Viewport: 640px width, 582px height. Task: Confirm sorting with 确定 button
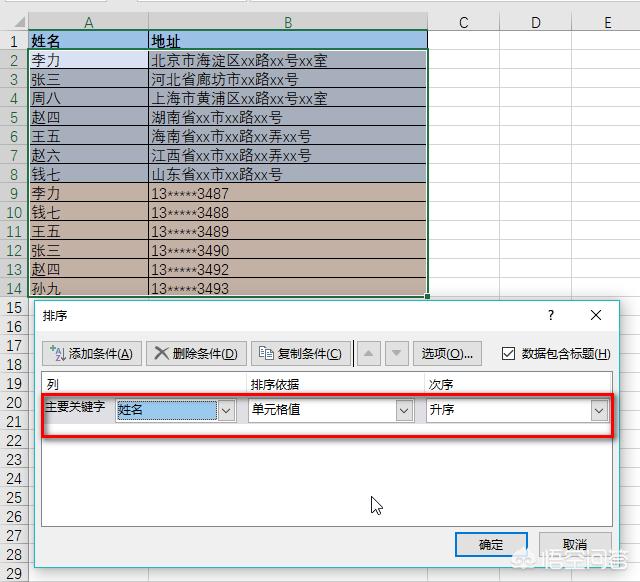(491, 544)
